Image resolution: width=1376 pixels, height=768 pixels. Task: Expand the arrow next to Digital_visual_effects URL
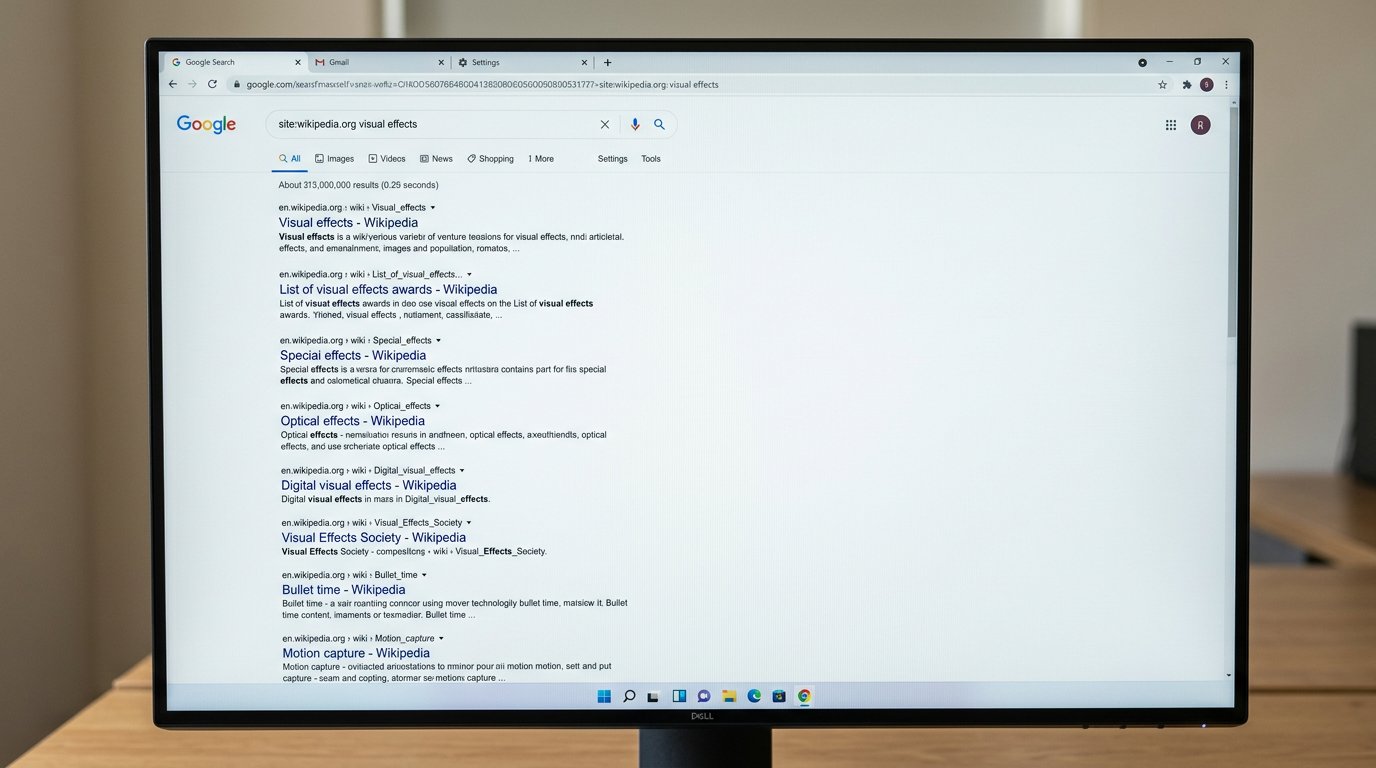[462, 470]
